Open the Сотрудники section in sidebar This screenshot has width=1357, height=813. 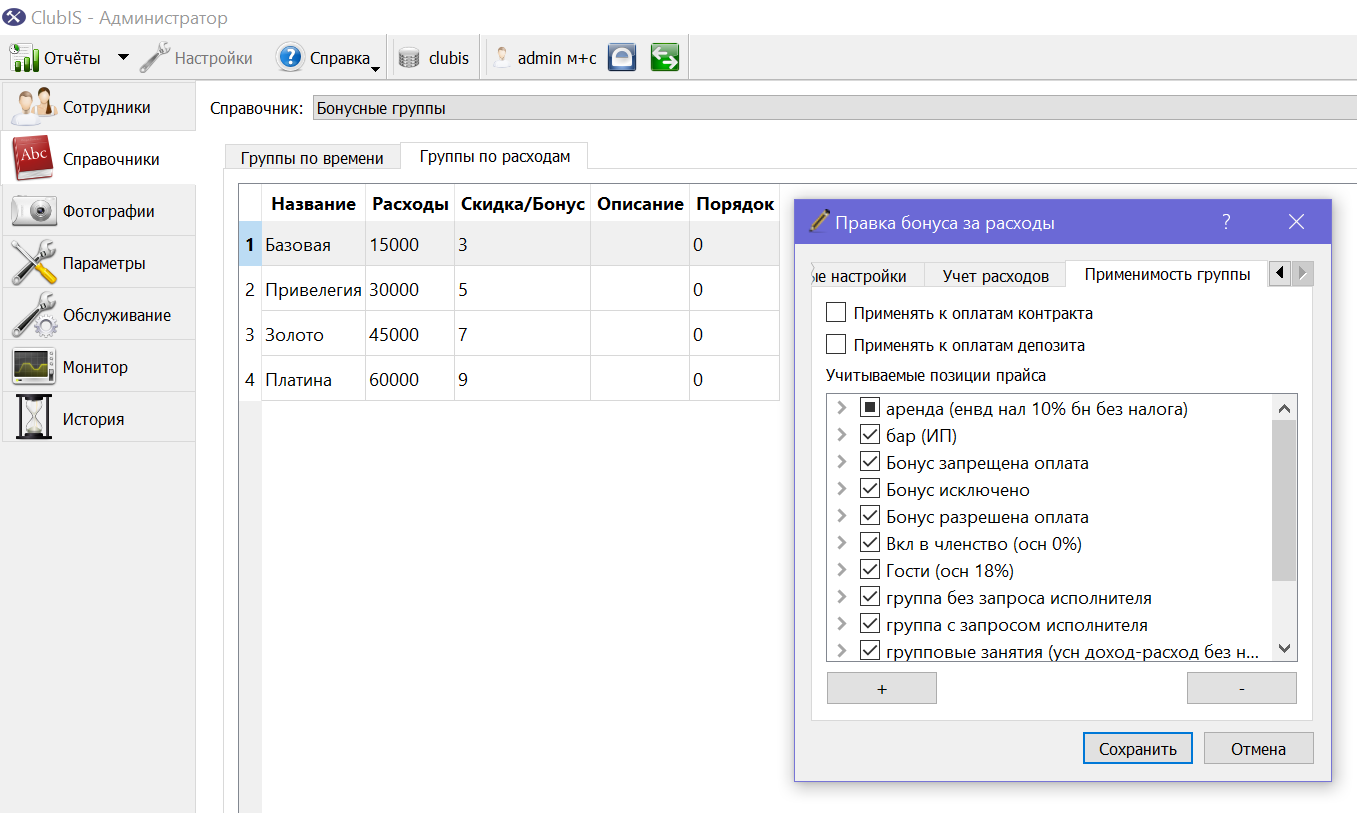coord(98,107)
